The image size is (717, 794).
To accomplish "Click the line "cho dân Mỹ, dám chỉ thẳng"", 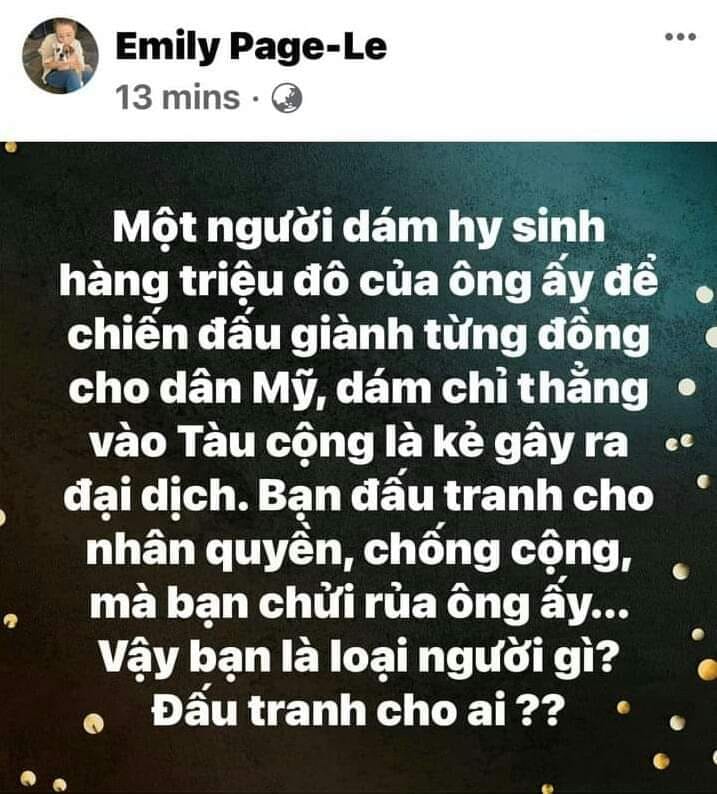I will point(358,388).
